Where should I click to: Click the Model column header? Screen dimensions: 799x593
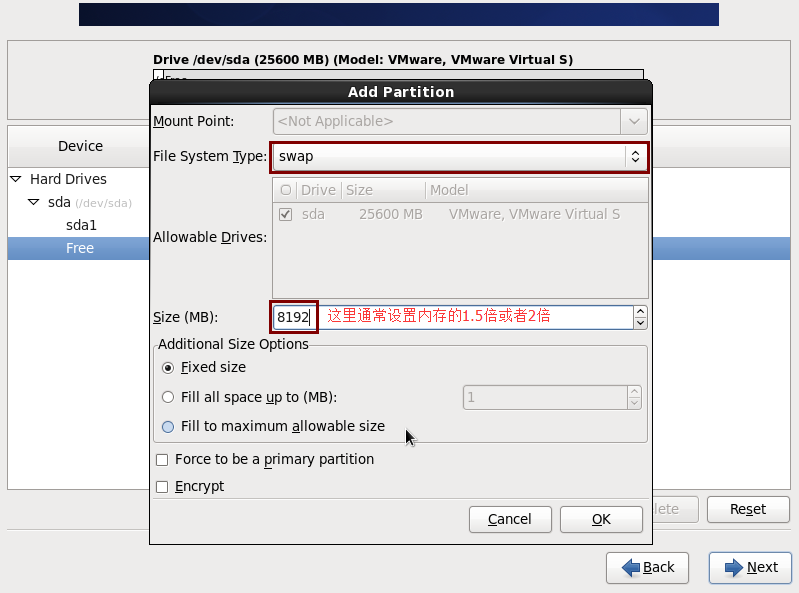pyautogui.click(x=537, y=190)
